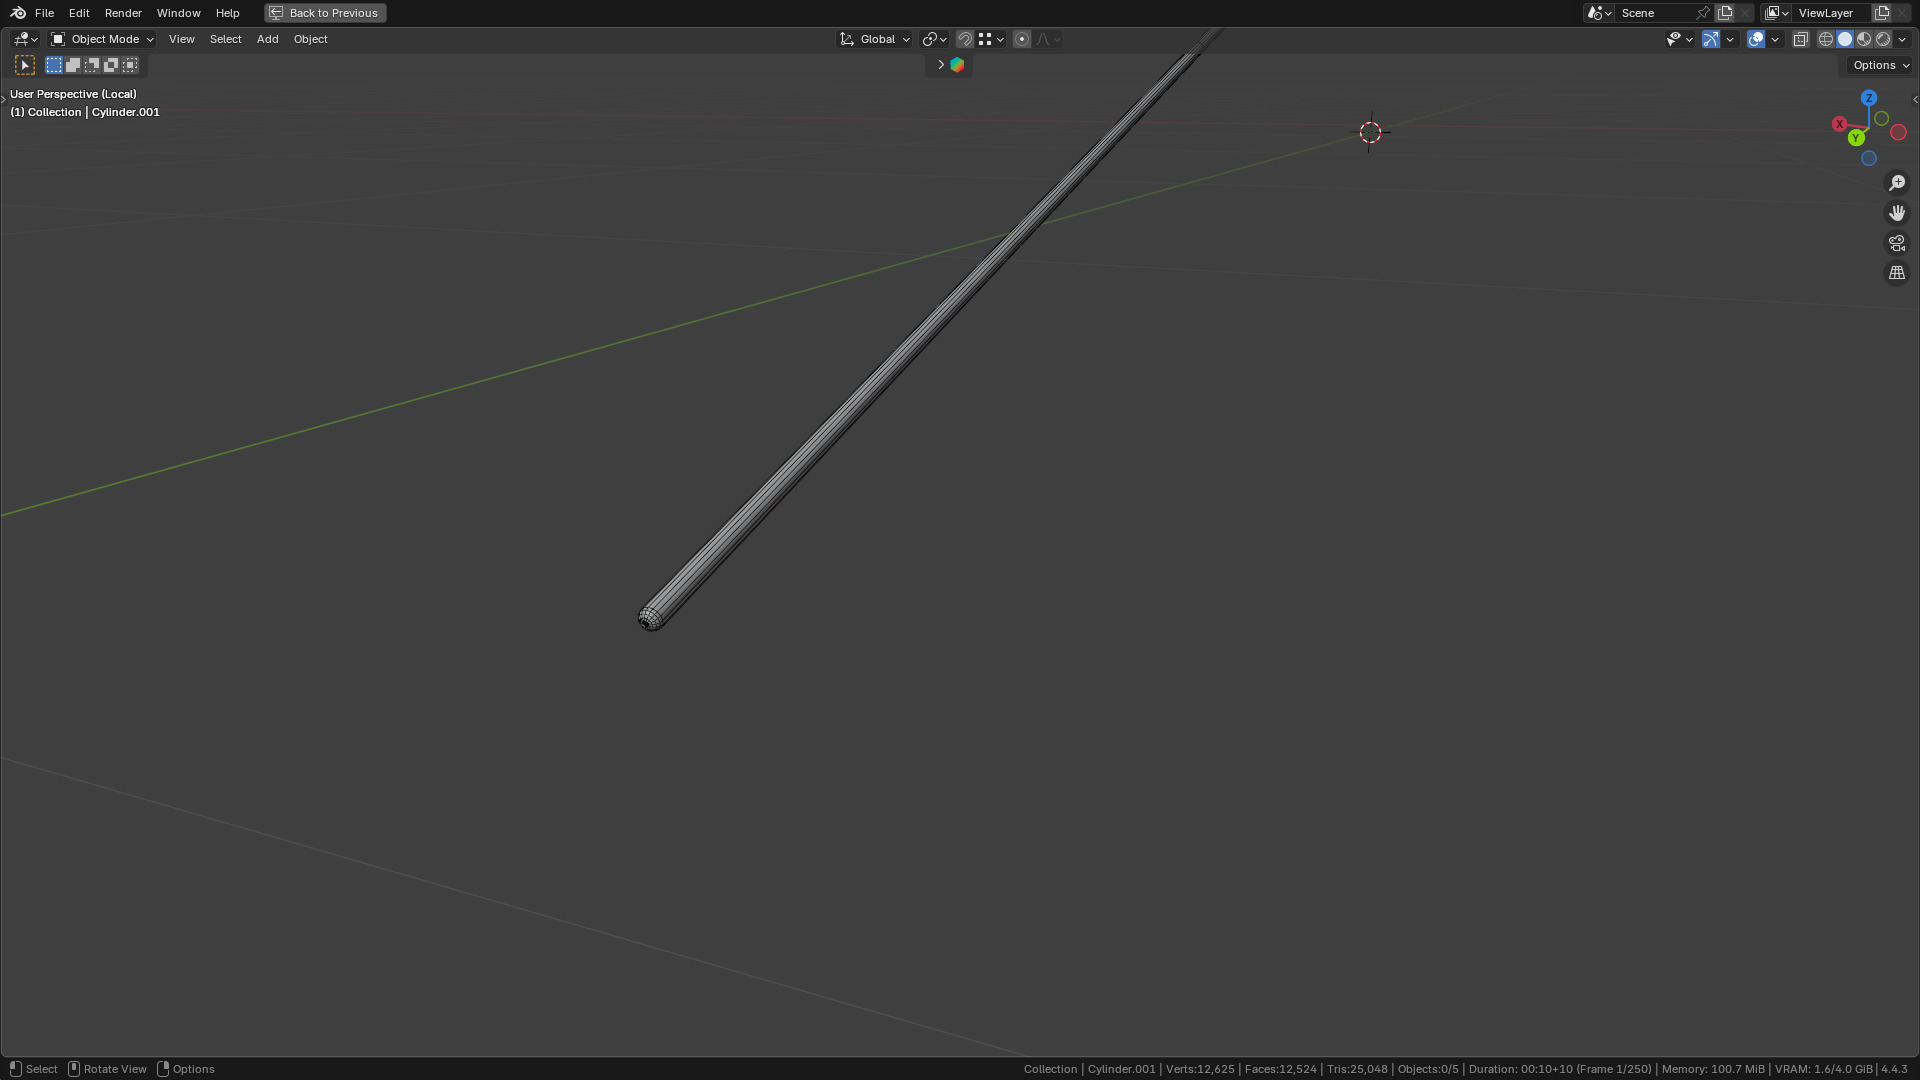
Task: Toggle viewport gizmos display
Action: (1711, 39)
